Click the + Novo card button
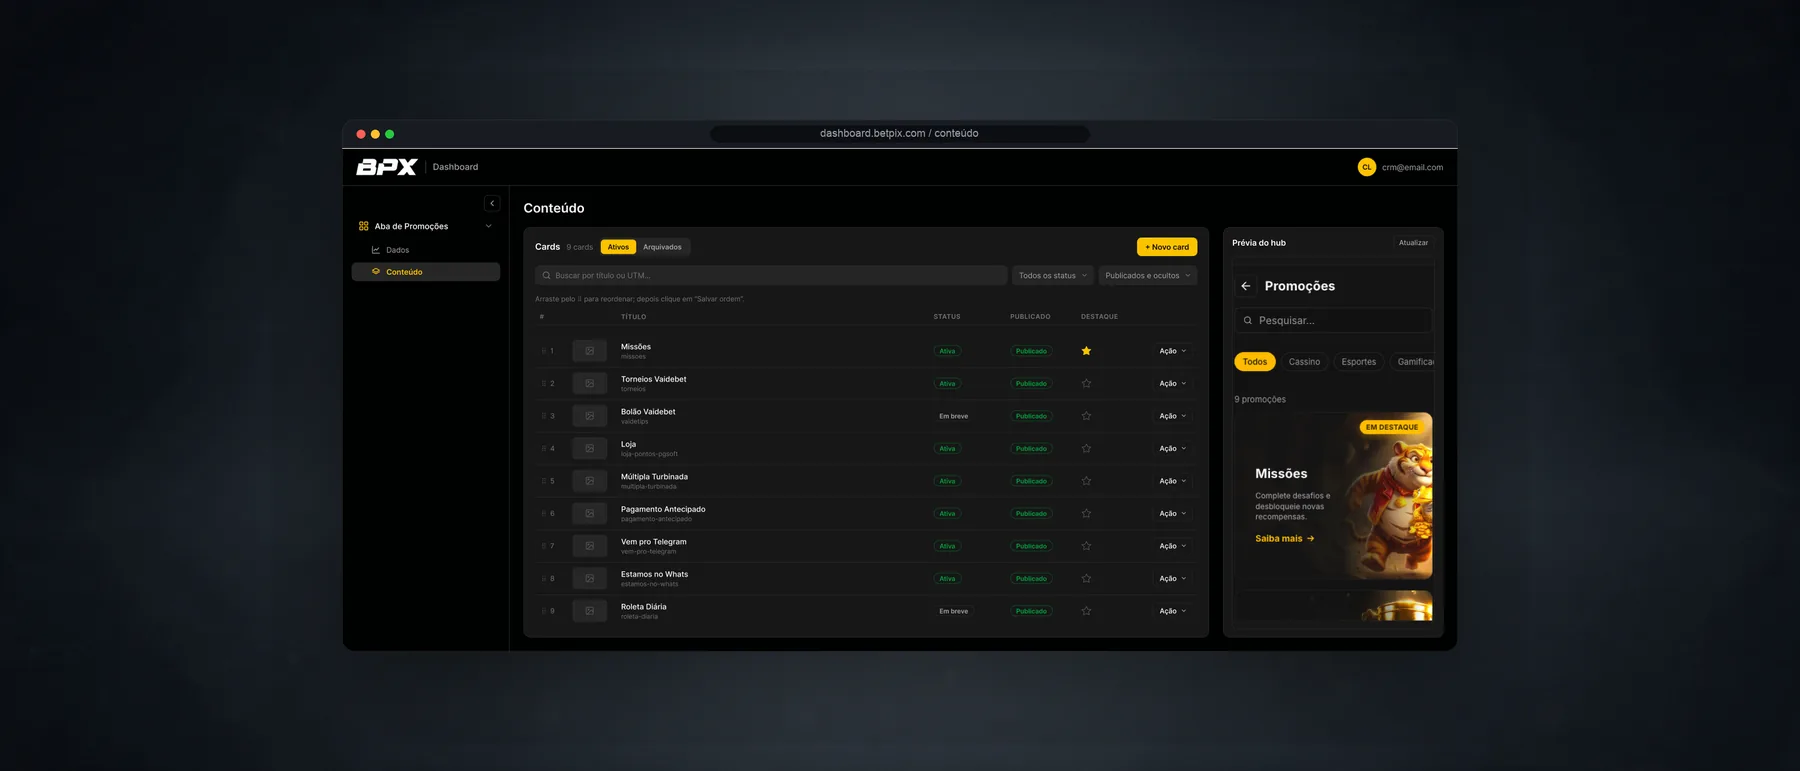The width and height of the screenshot is (1800, 771). 1167,247
